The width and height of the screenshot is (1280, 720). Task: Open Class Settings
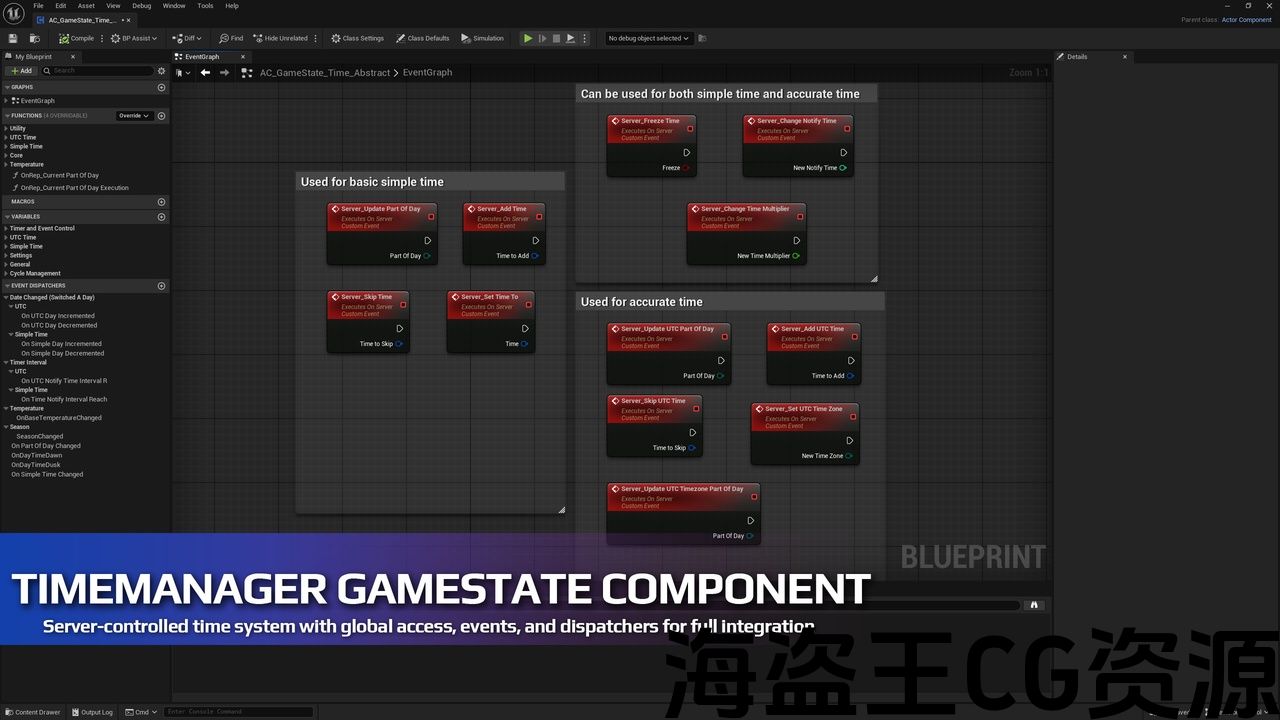coord(357,38)
